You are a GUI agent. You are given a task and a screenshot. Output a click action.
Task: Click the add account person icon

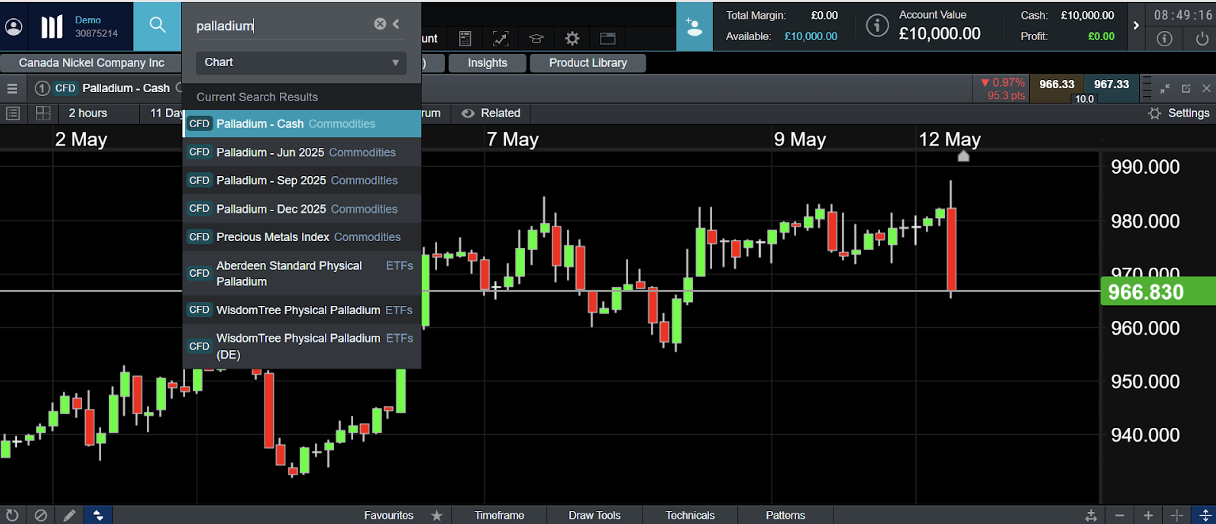click(694, 26)
